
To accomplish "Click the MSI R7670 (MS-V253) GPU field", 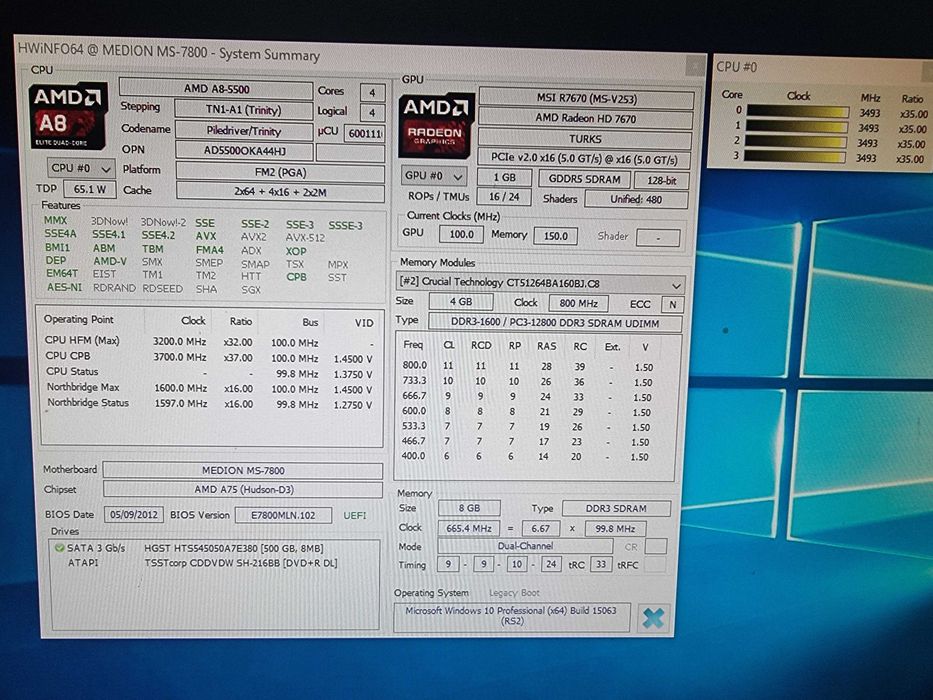I will point(586,98).
